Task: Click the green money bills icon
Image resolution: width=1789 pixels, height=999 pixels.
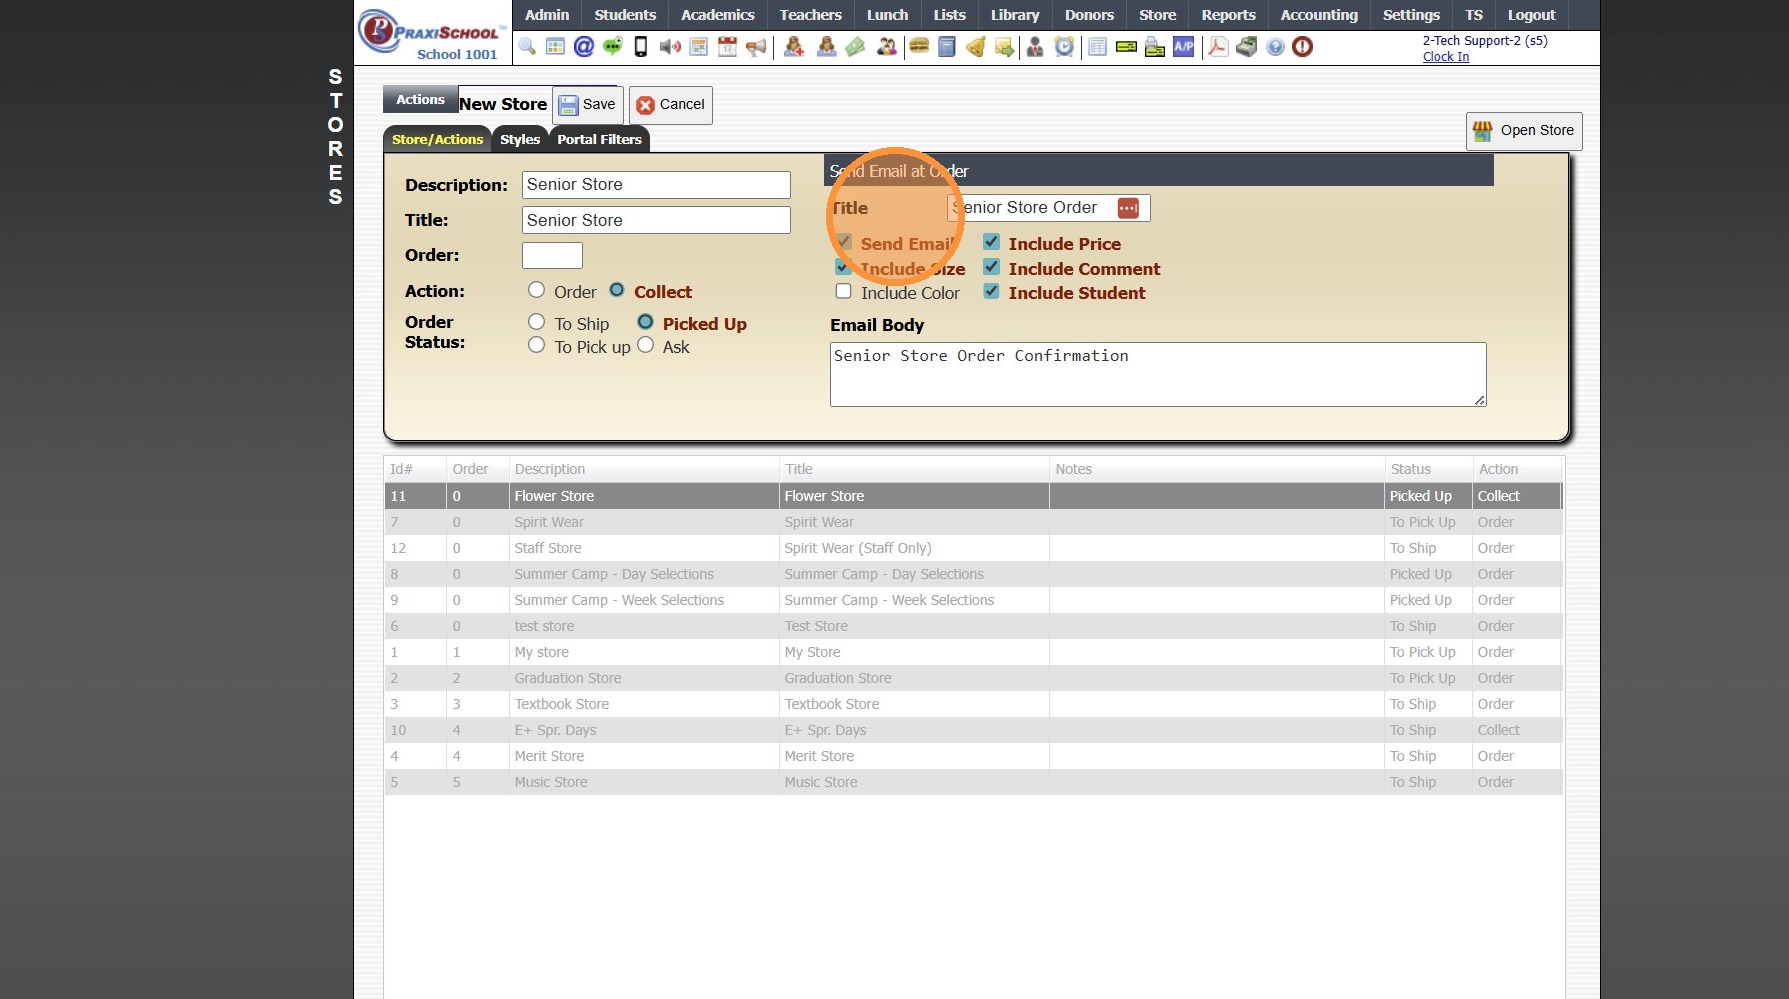Action: tap(855, 47)
